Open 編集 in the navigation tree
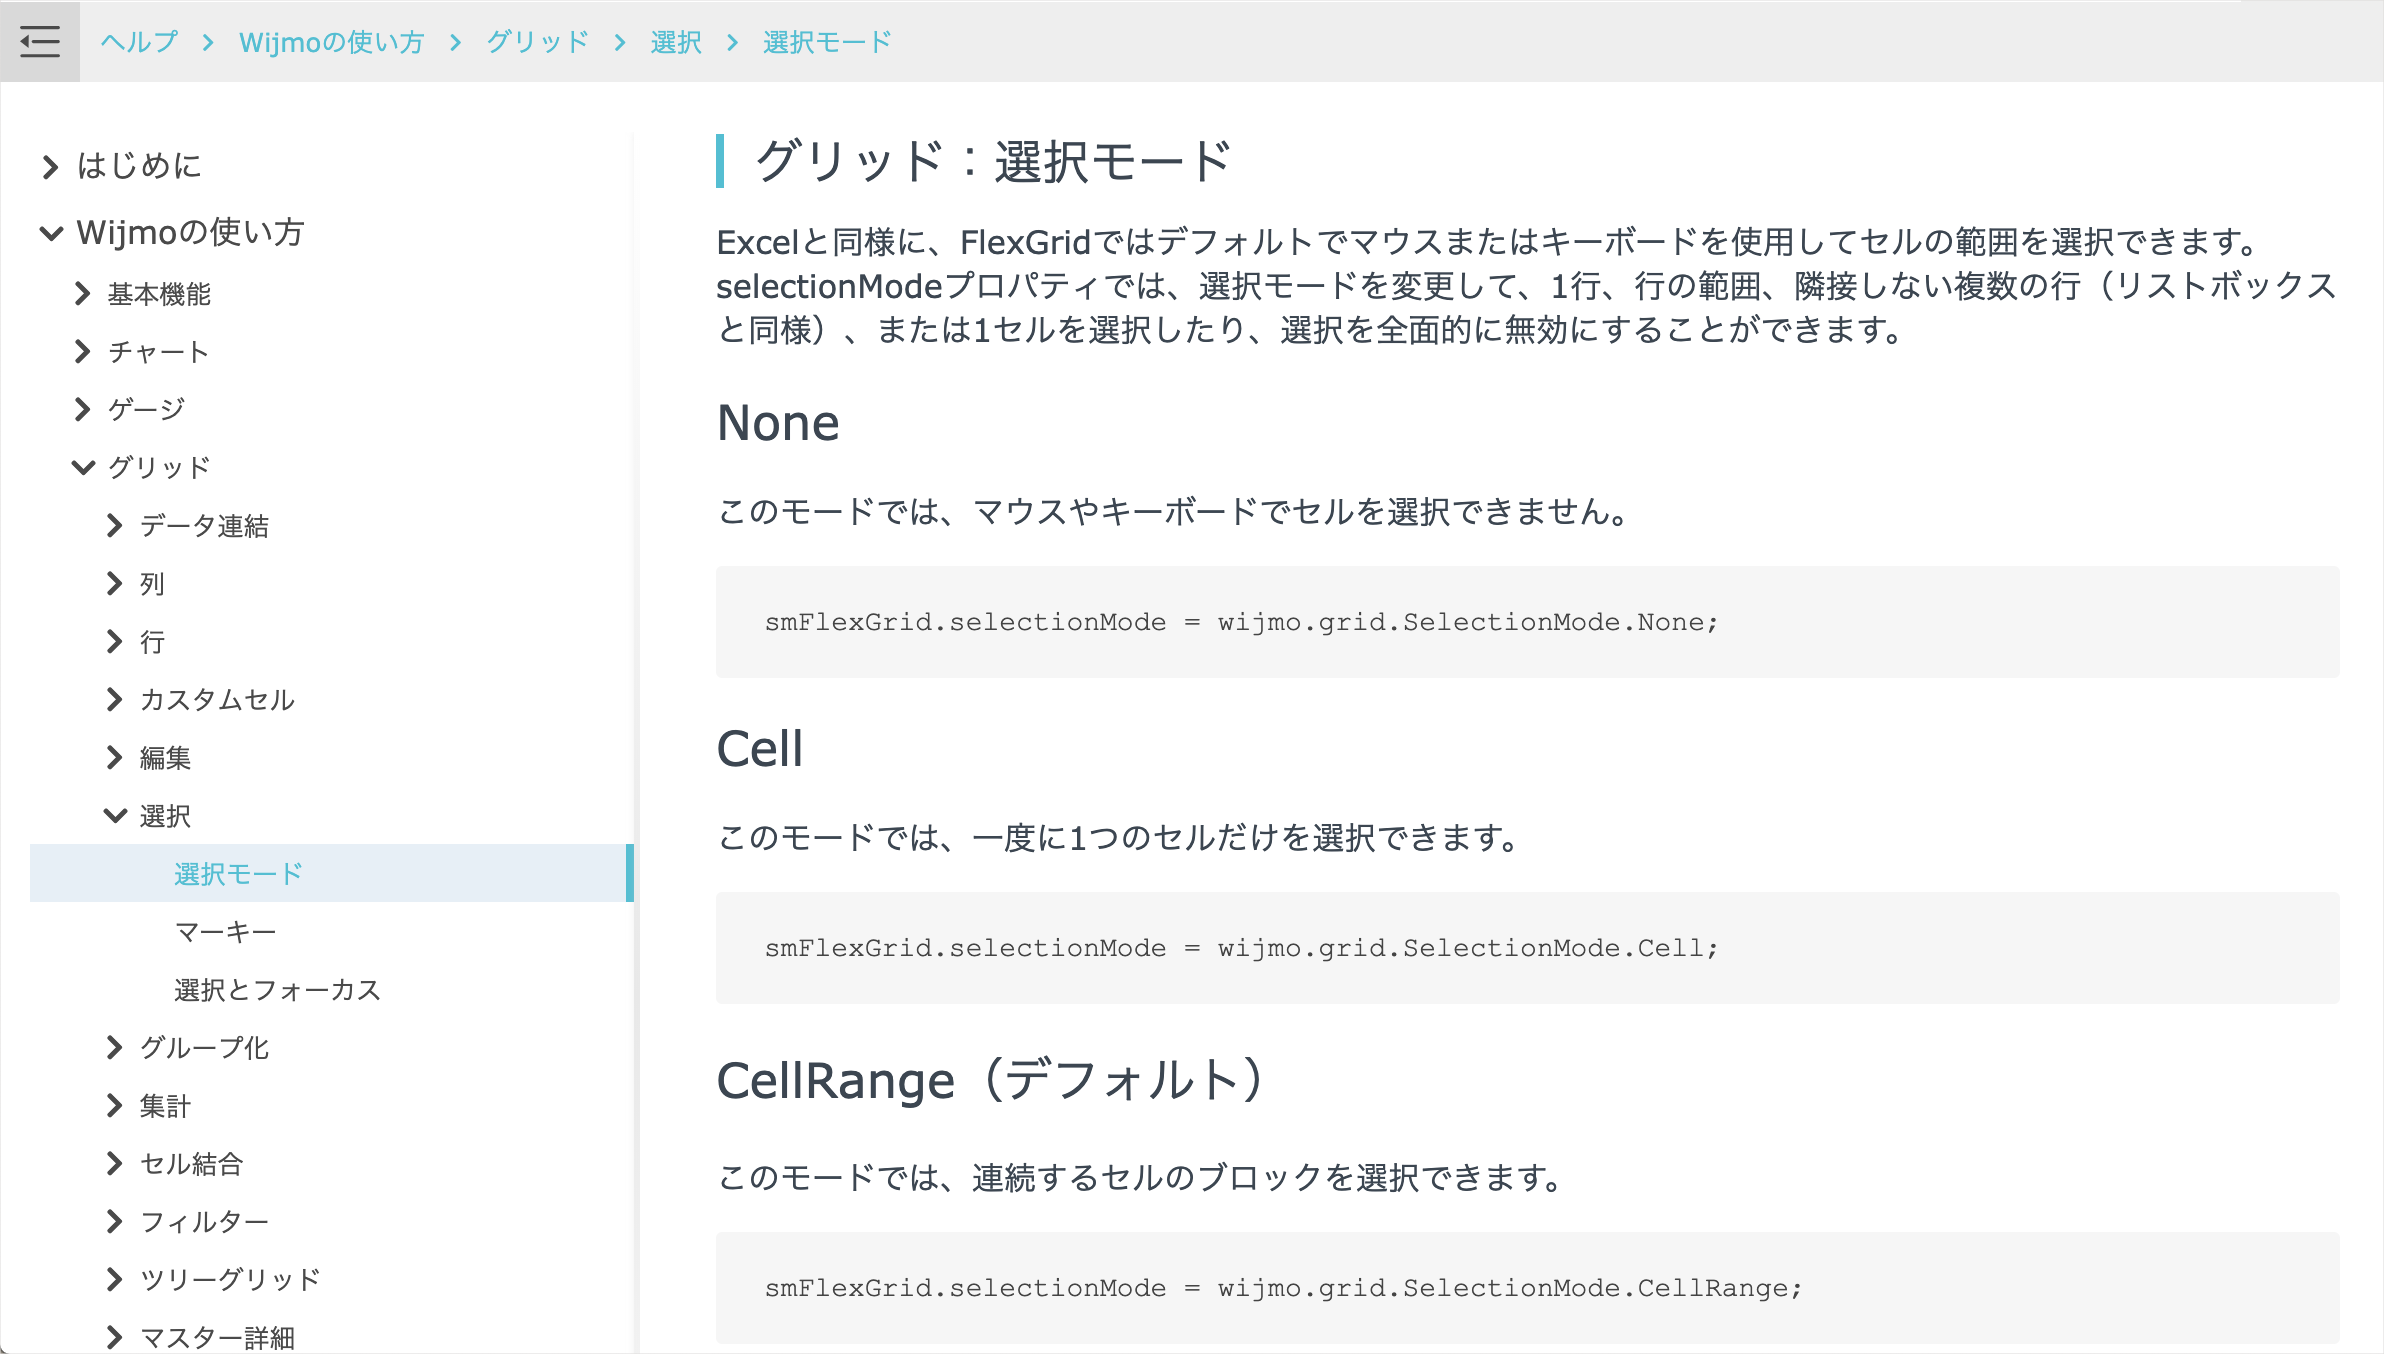This screenshot has height=1354, width=2384. click(x=166, y=757)
